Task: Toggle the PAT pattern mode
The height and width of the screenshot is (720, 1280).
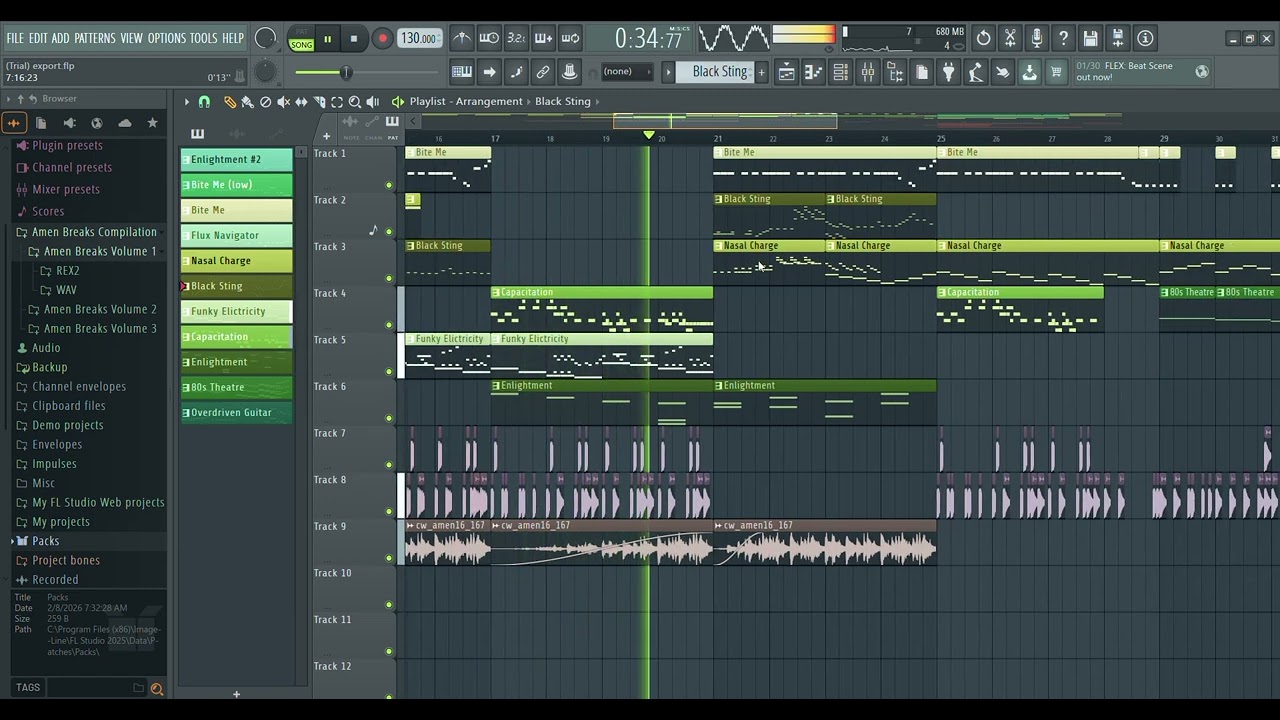Action: [x=301, y=32]
